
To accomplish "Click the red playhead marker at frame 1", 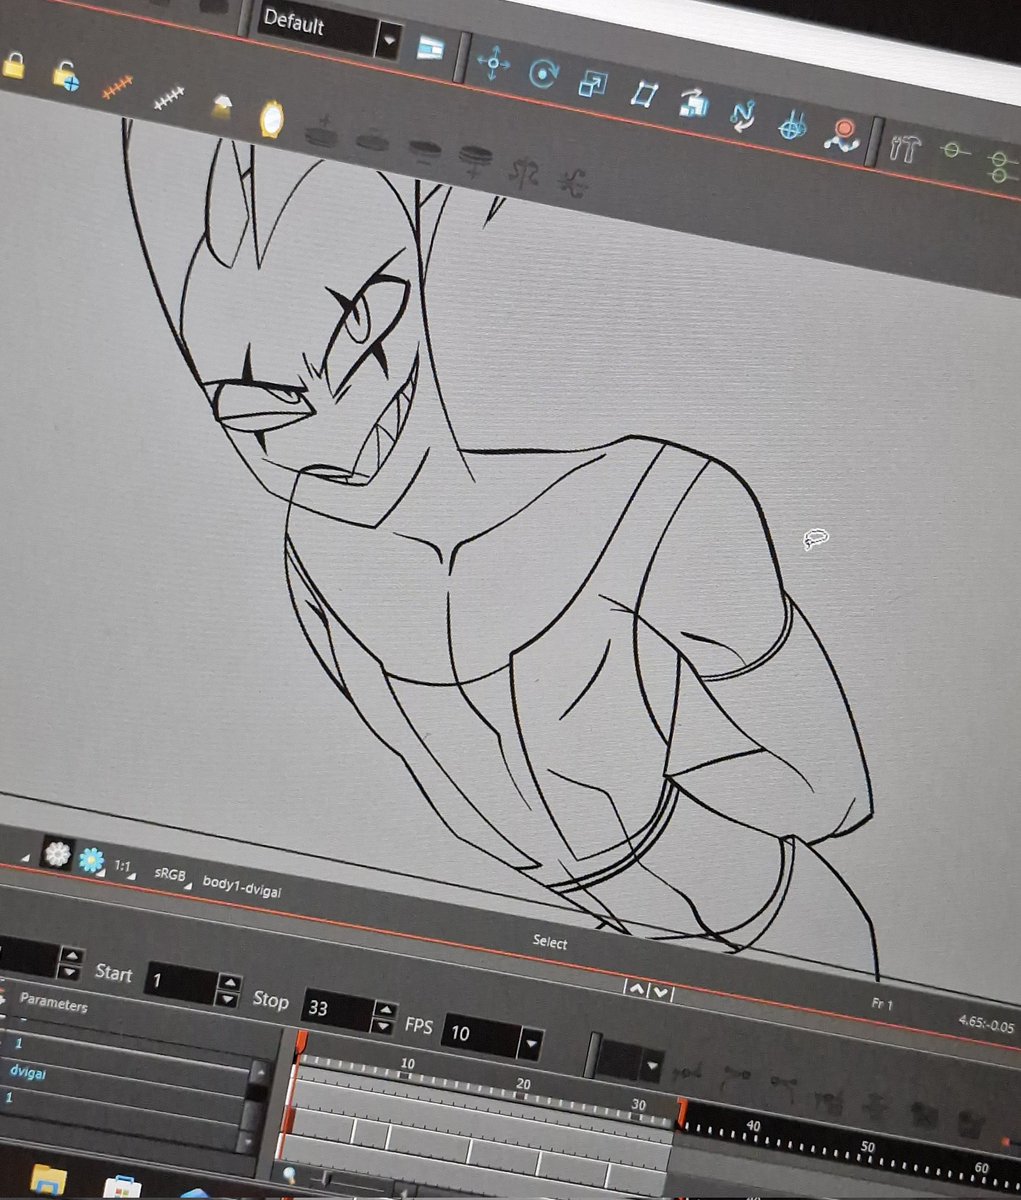I will point(300,1044).
